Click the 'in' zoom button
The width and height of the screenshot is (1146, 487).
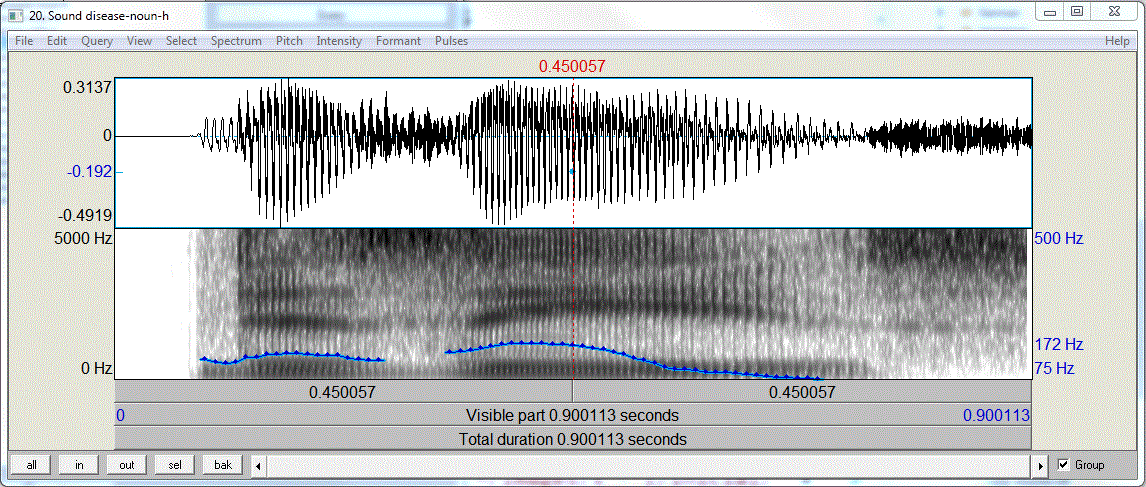(79, 465)
